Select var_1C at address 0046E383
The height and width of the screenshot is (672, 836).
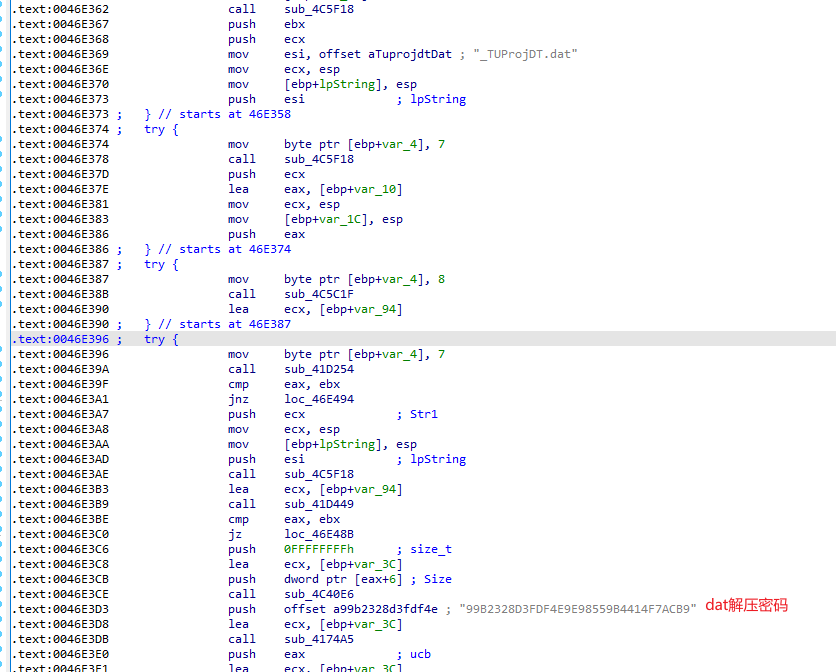point(340,219)
